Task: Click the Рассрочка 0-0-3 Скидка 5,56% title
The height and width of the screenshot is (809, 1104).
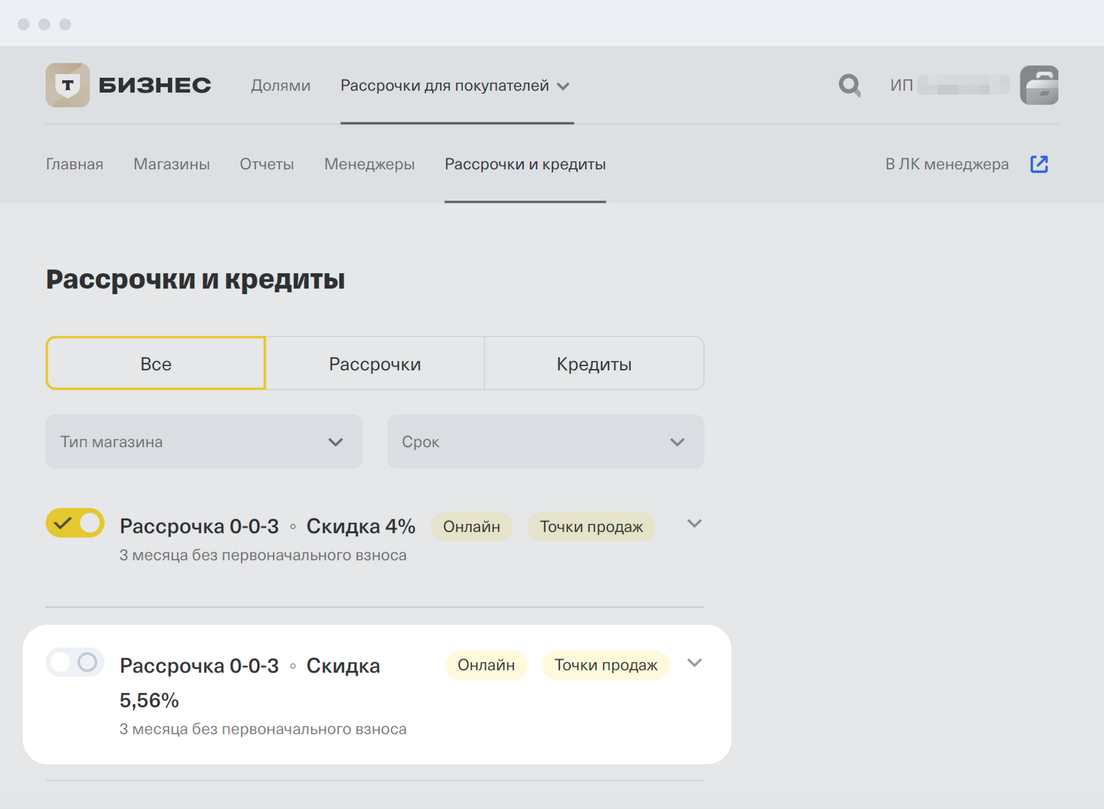Action: pos(250,682)
